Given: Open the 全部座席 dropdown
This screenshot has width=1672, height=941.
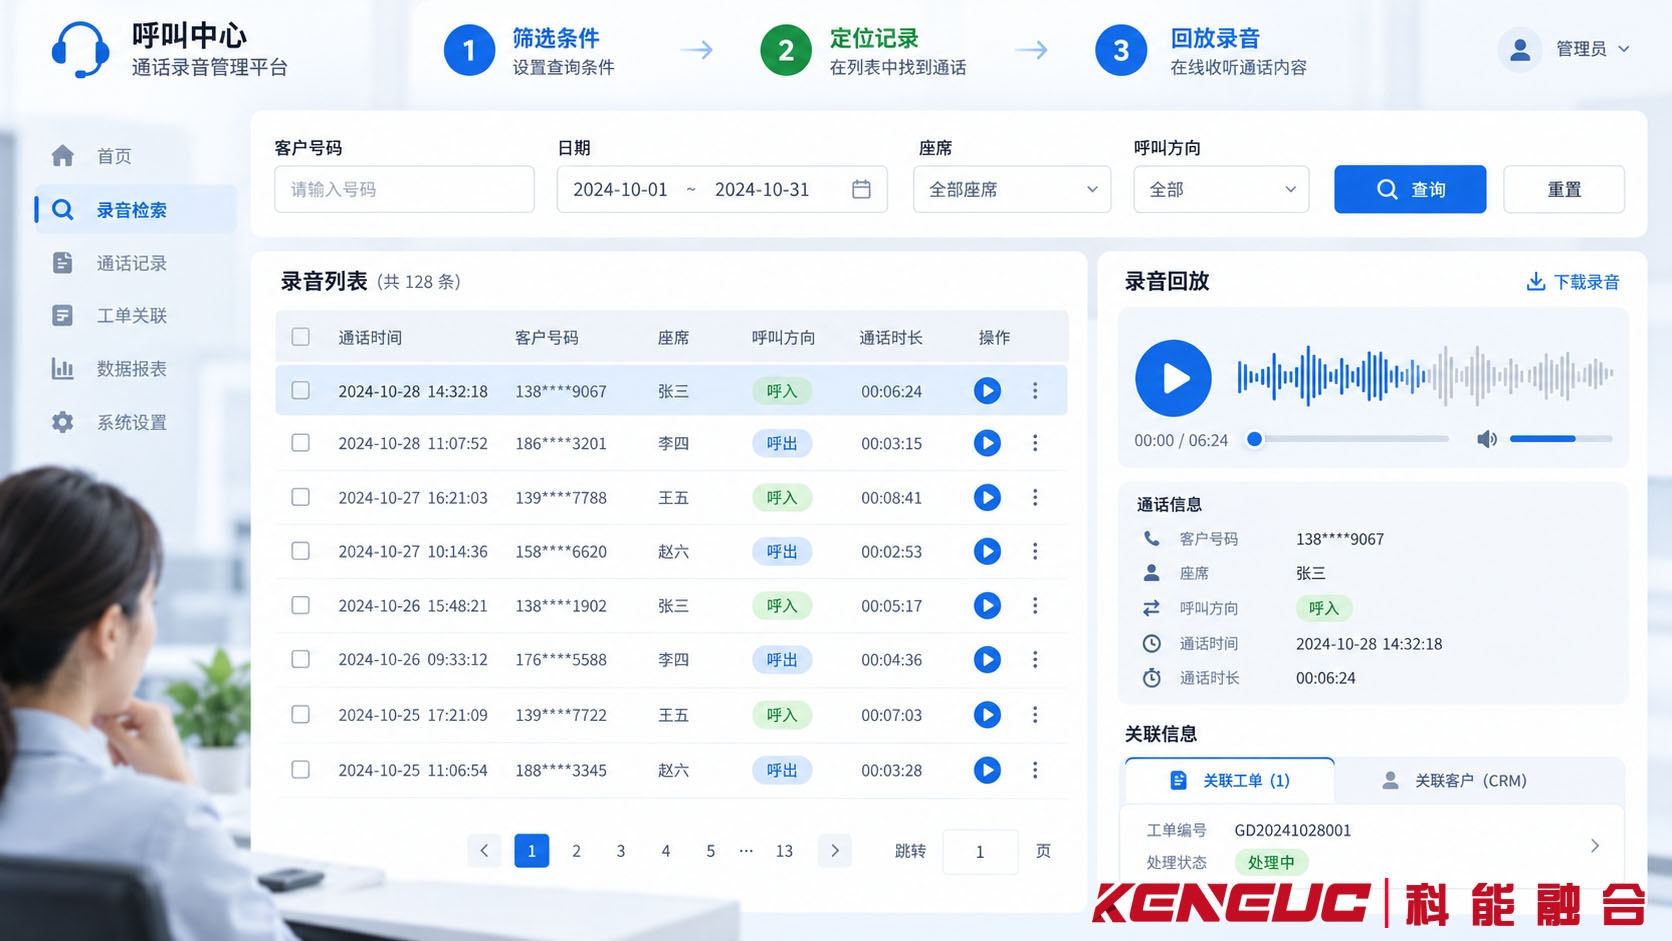Looking at the screenshot, I should [1012, 189].
